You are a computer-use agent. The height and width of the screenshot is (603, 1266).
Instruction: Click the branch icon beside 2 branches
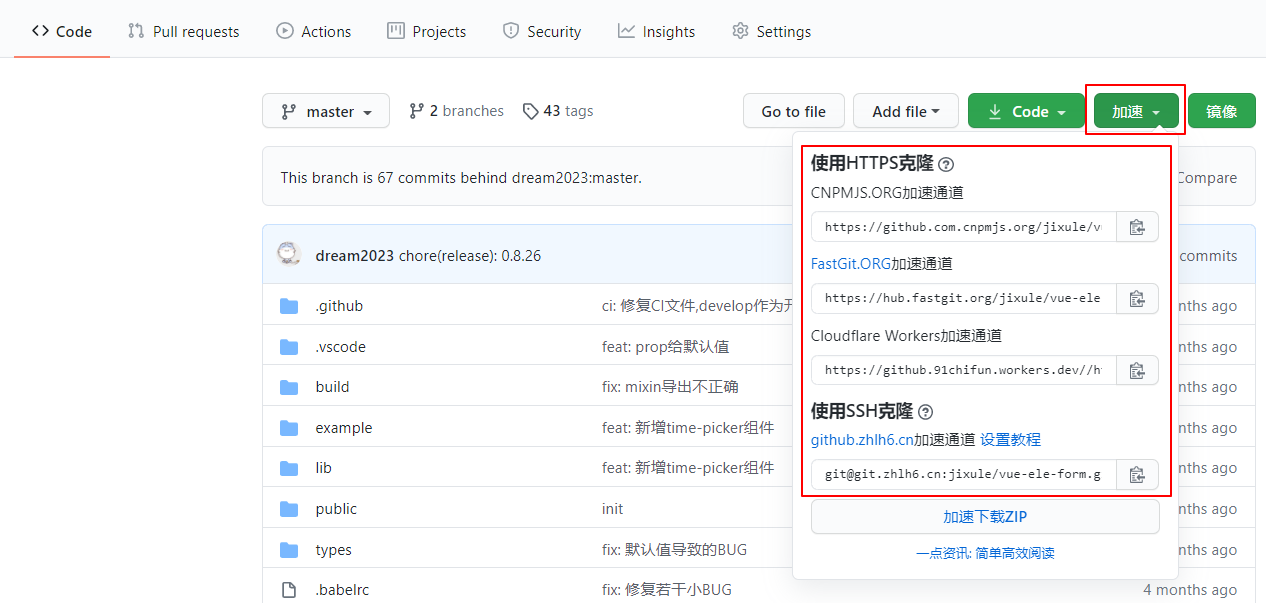point(415,111)
